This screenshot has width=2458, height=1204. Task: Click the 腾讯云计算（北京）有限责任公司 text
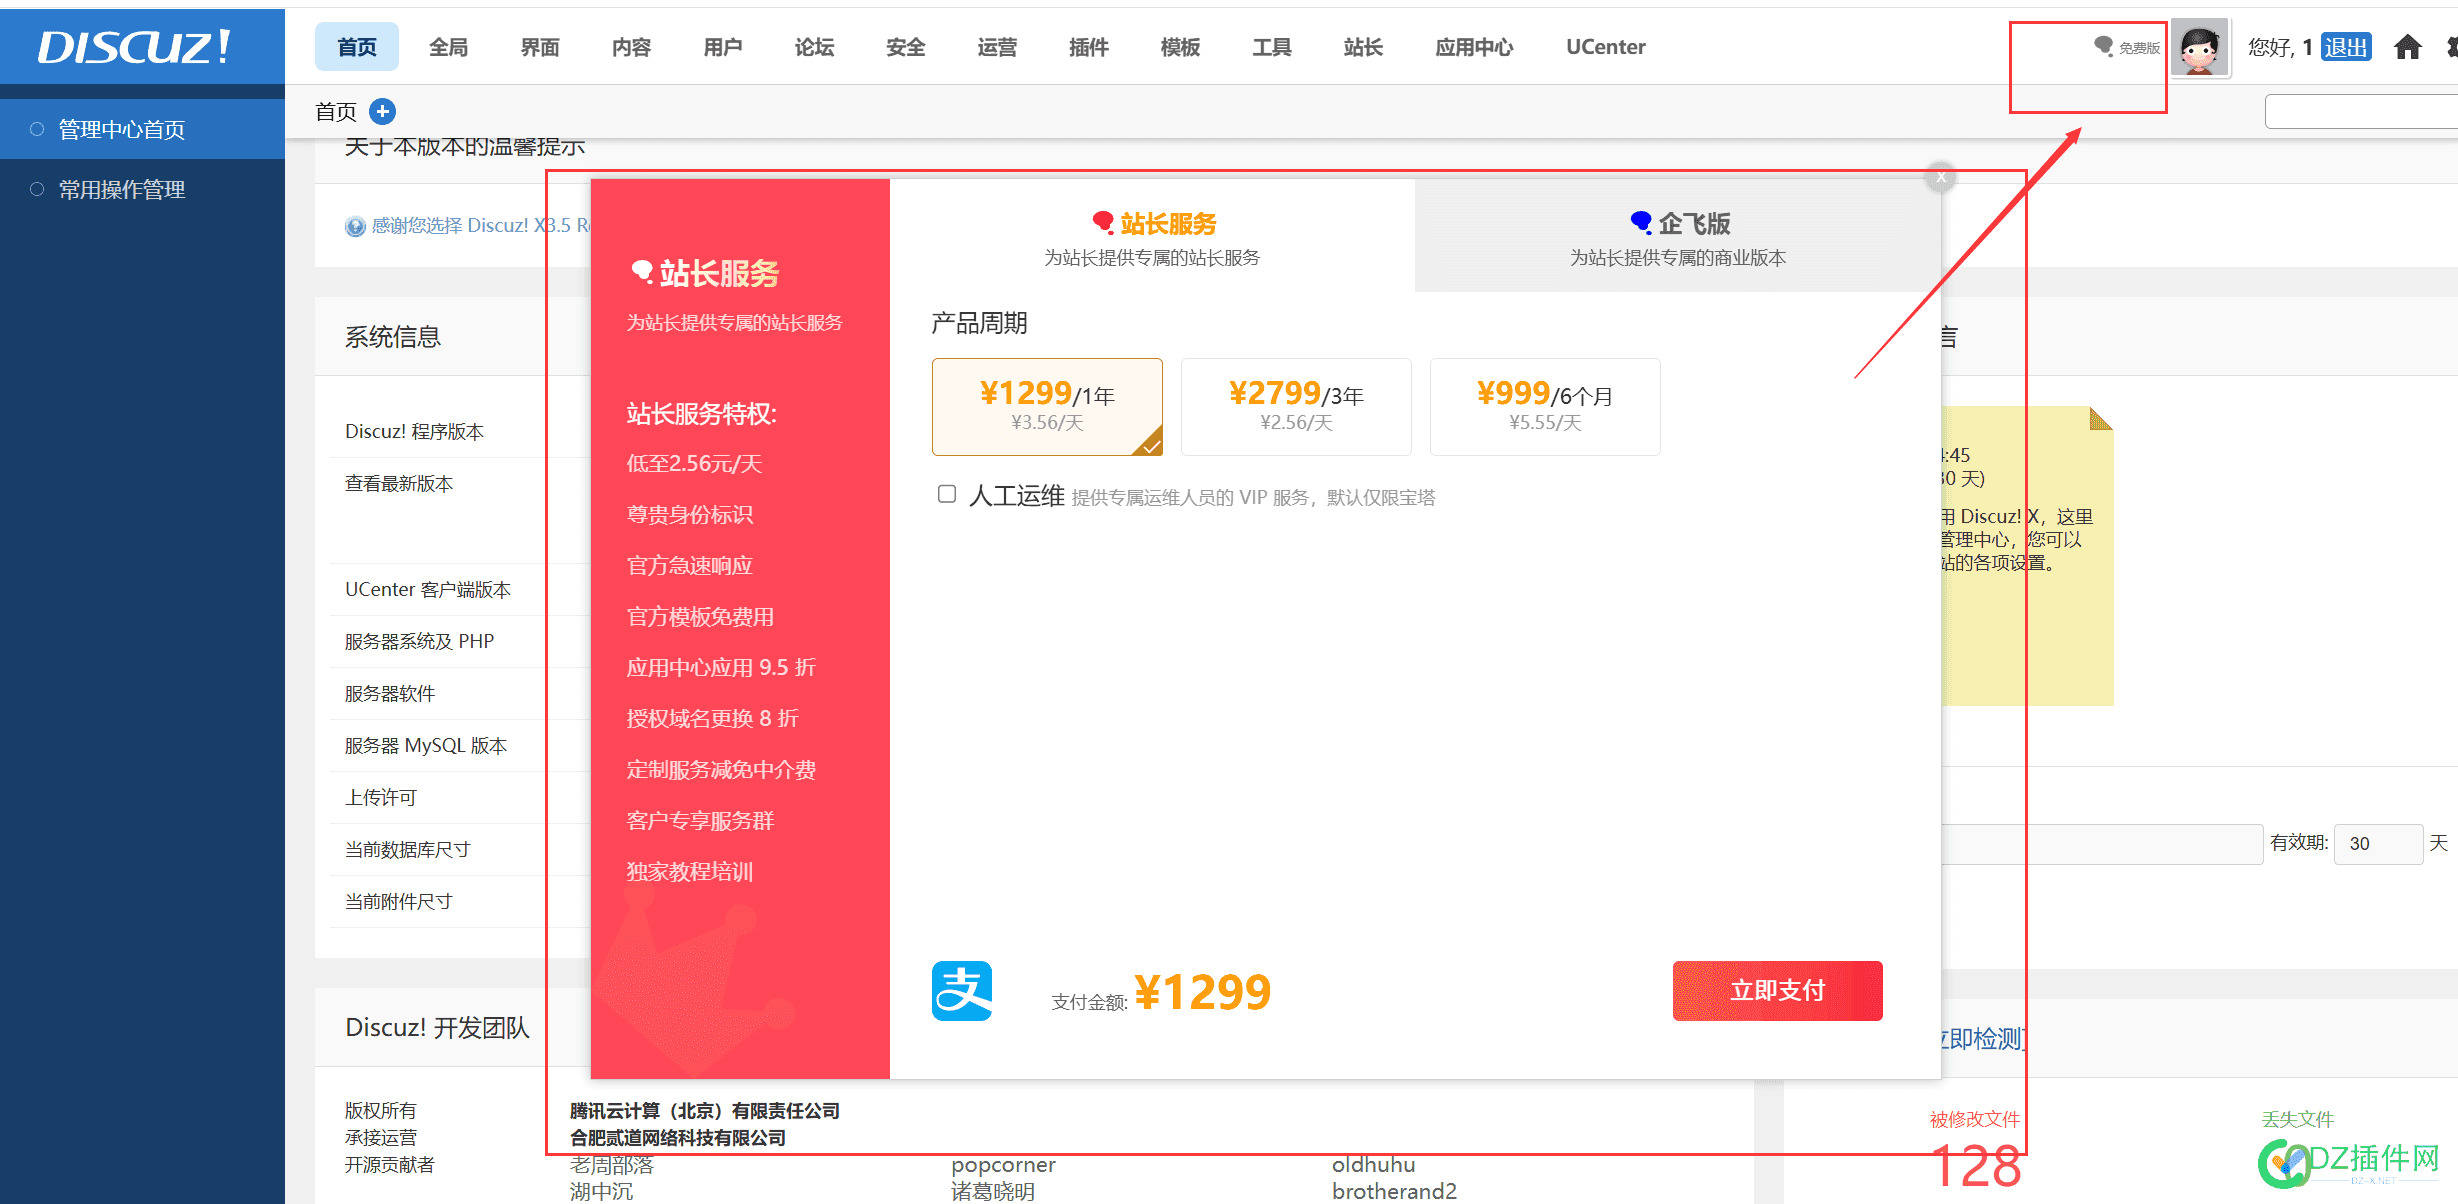pyautogui.click(x=705, y=1111)
